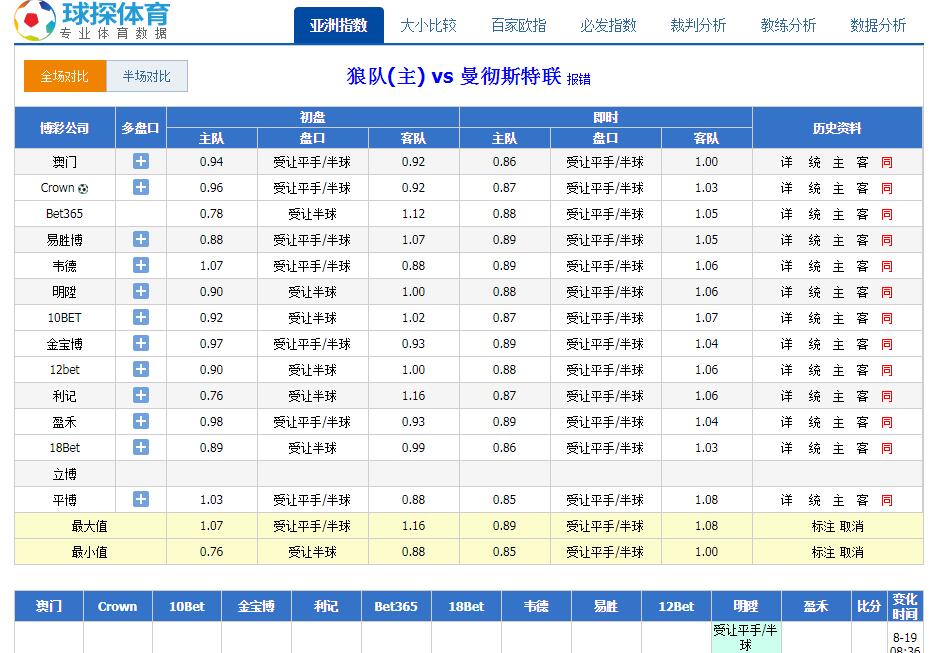
Task: Select the 全场对比 toggle button
Action: (x=64, y=76)
